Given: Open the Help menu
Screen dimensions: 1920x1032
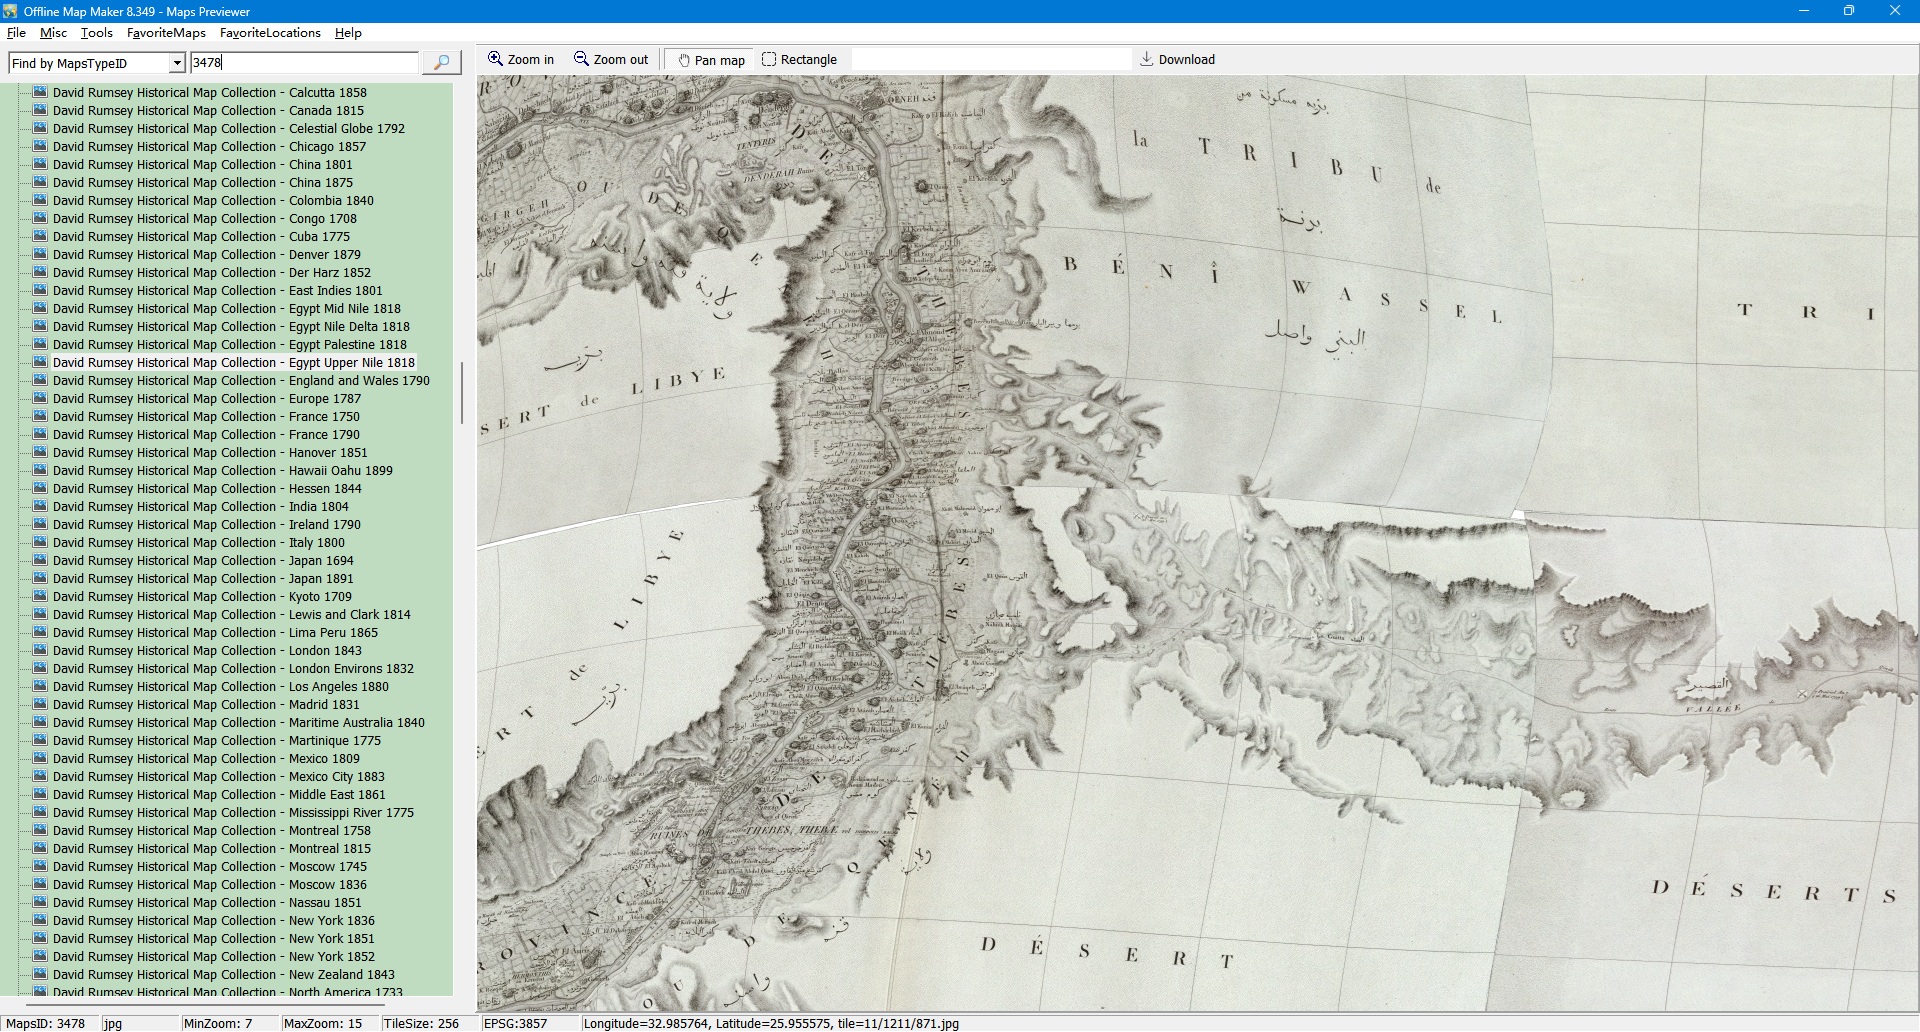Looking at the screenshot, I should [x=348, y=33].
